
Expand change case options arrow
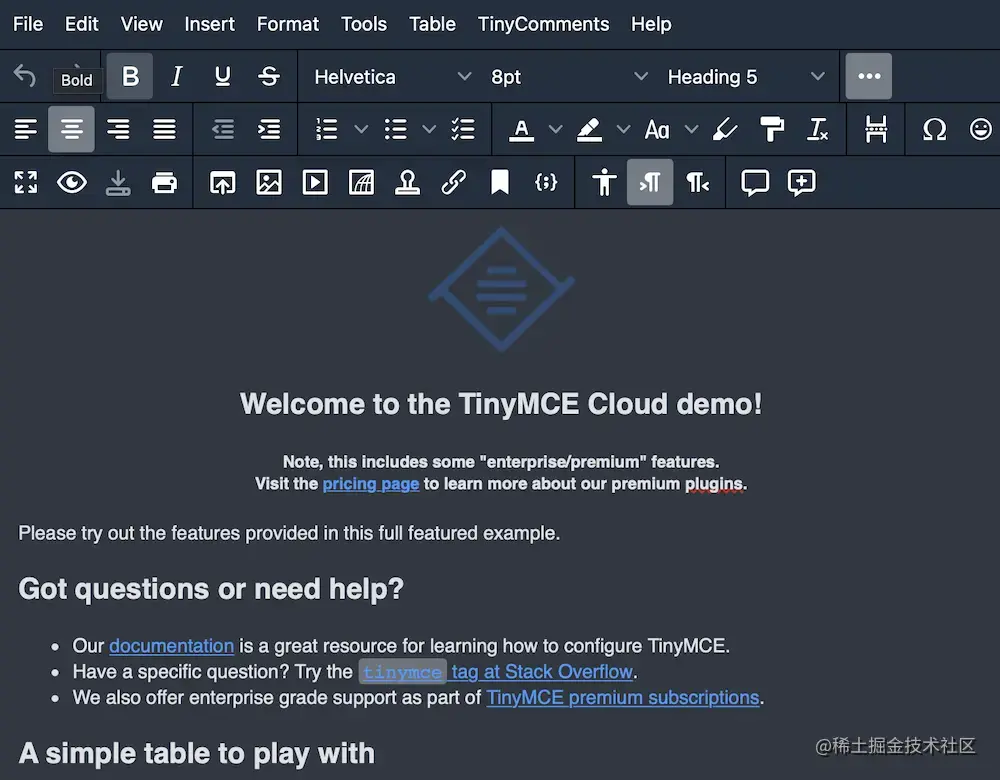coord(691,129)
